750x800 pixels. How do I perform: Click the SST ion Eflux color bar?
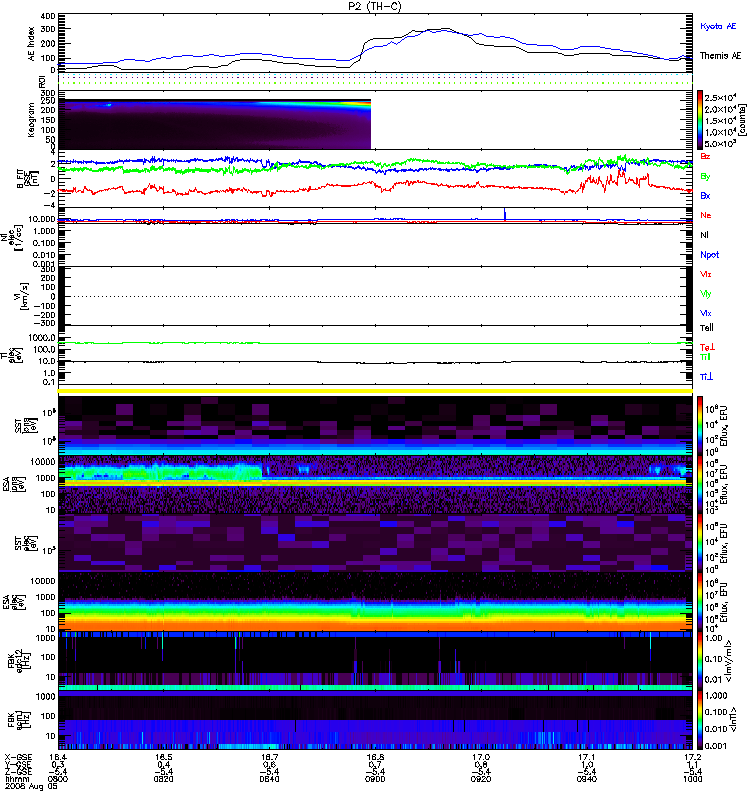pos(701,426)
